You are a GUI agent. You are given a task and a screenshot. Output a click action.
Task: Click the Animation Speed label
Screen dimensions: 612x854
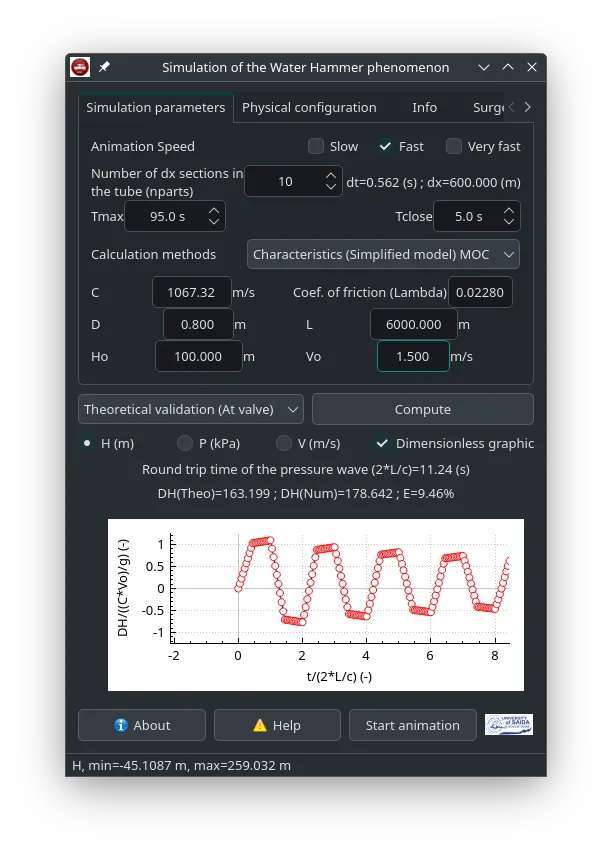pyautogui.click(x=143, y=147)
